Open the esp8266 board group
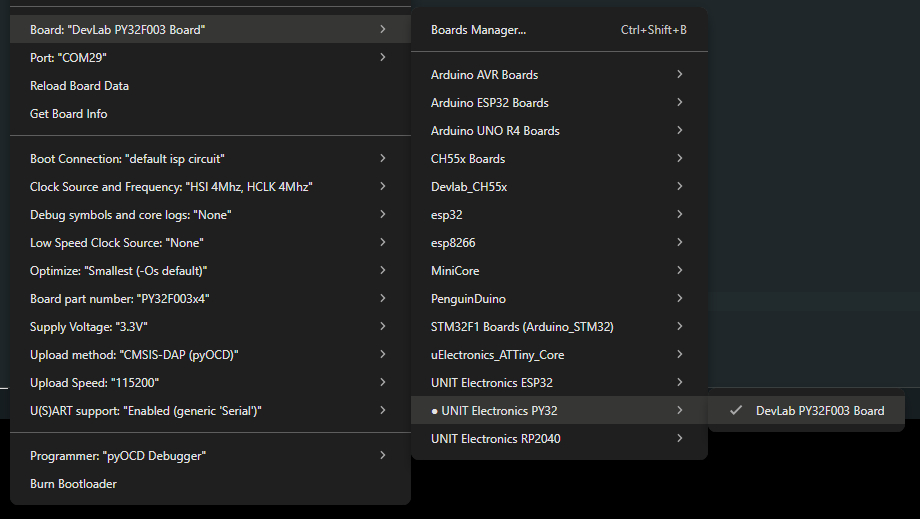The image size is (920, 519). pos(452,243)
